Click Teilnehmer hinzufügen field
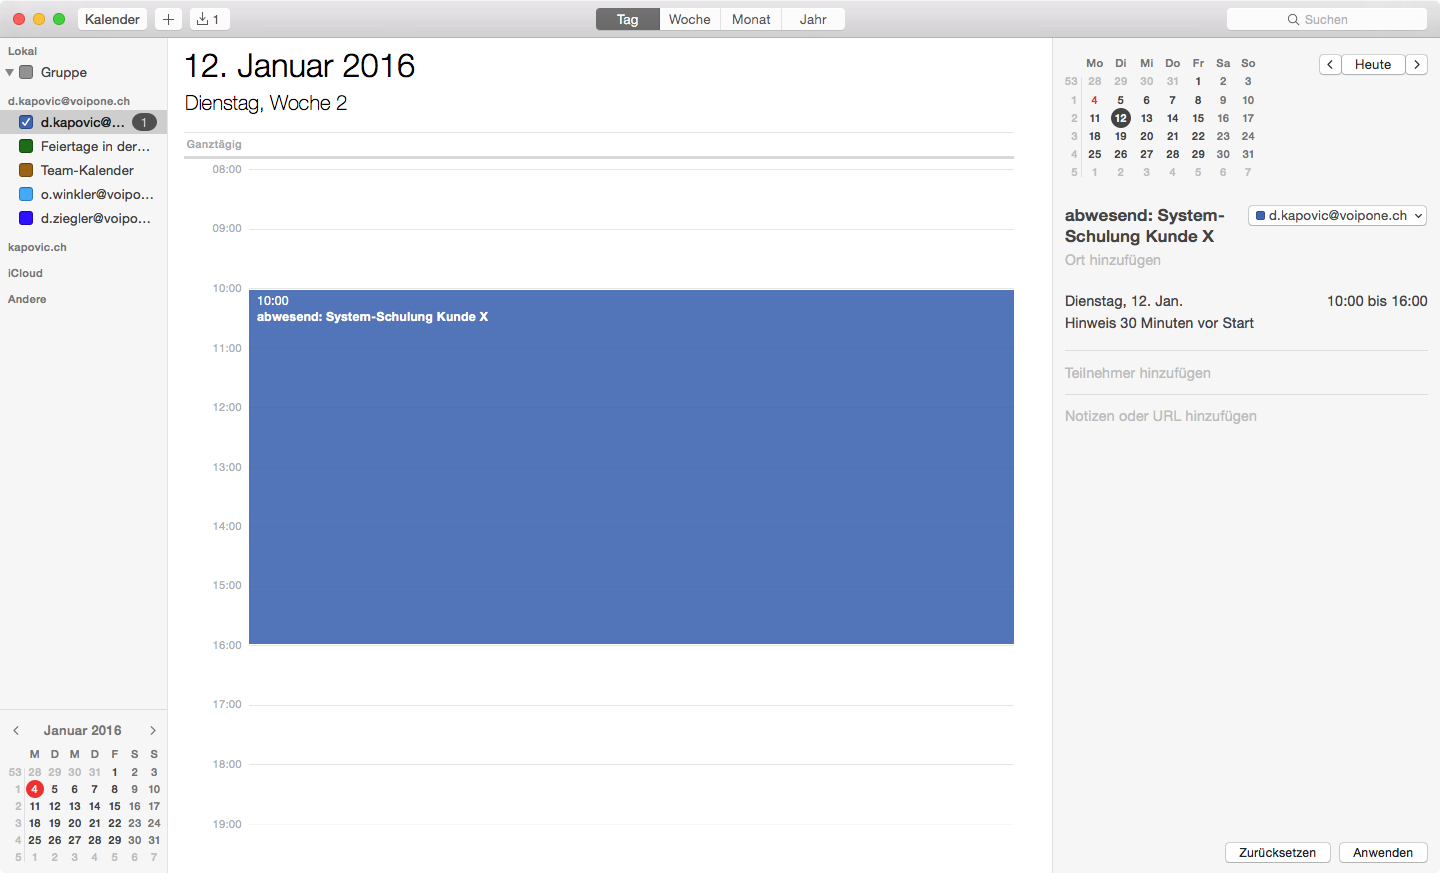1440x873 pixels. tap(1138, 373)
